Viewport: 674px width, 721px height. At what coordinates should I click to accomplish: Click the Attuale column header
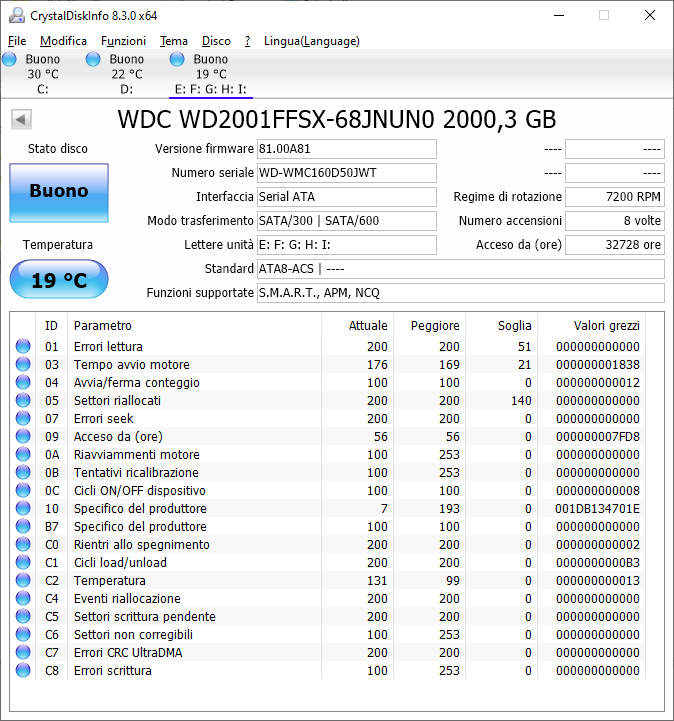tap(358, 326)
